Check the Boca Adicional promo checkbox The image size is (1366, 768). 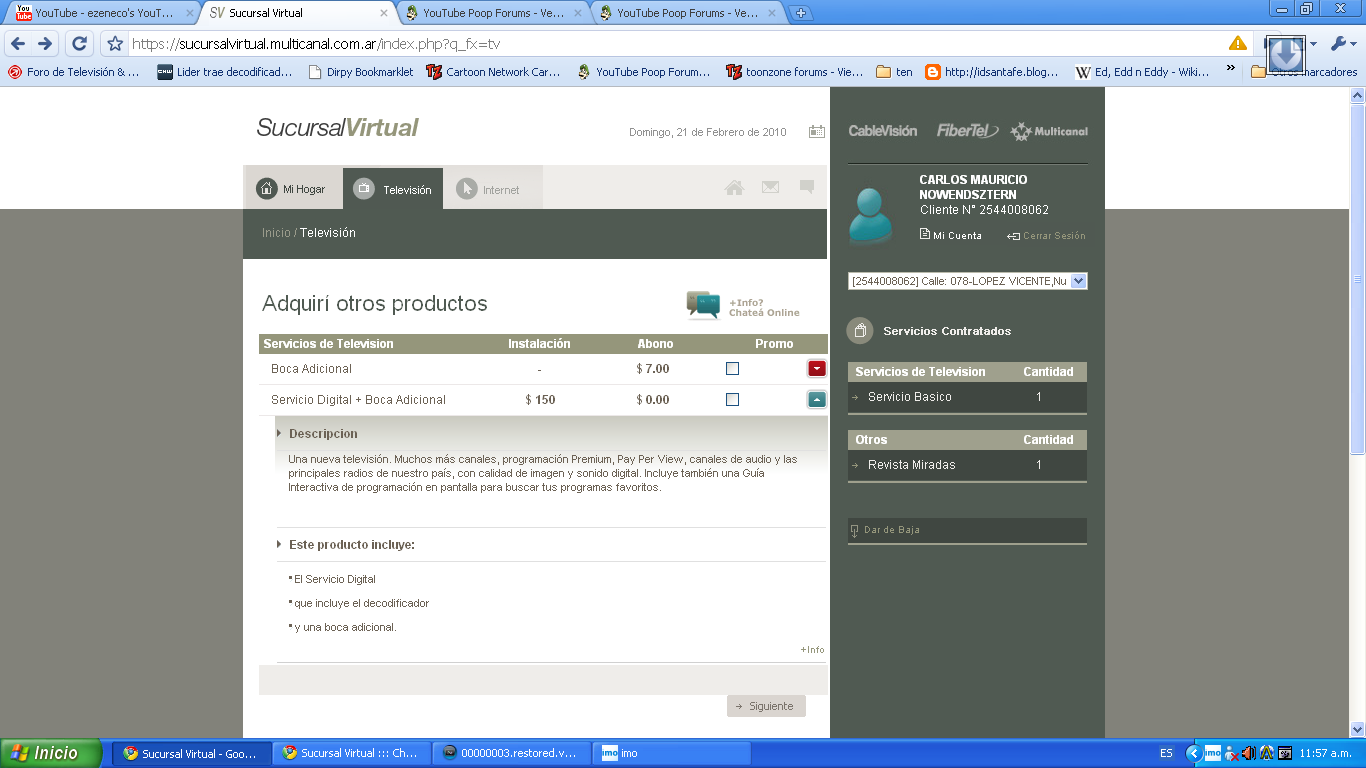[x=732, y=369]
